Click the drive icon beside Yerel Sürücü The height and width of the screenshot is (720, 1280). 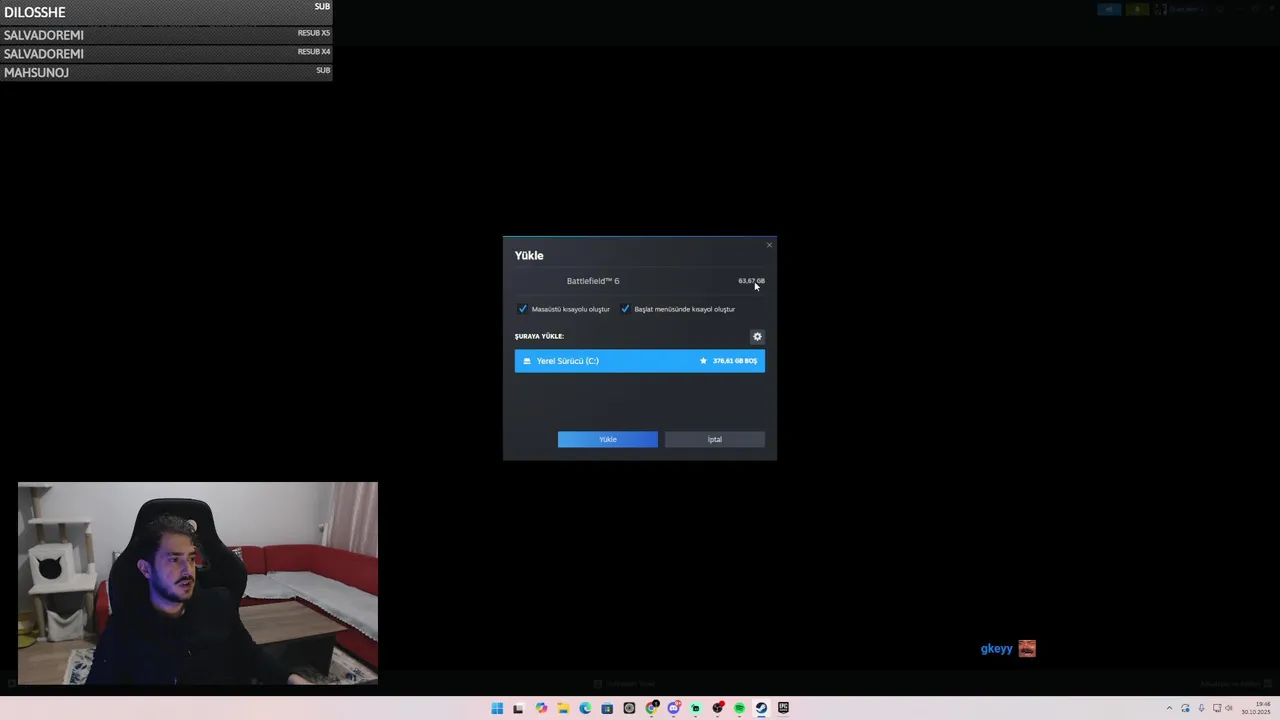tap(527, 361)
